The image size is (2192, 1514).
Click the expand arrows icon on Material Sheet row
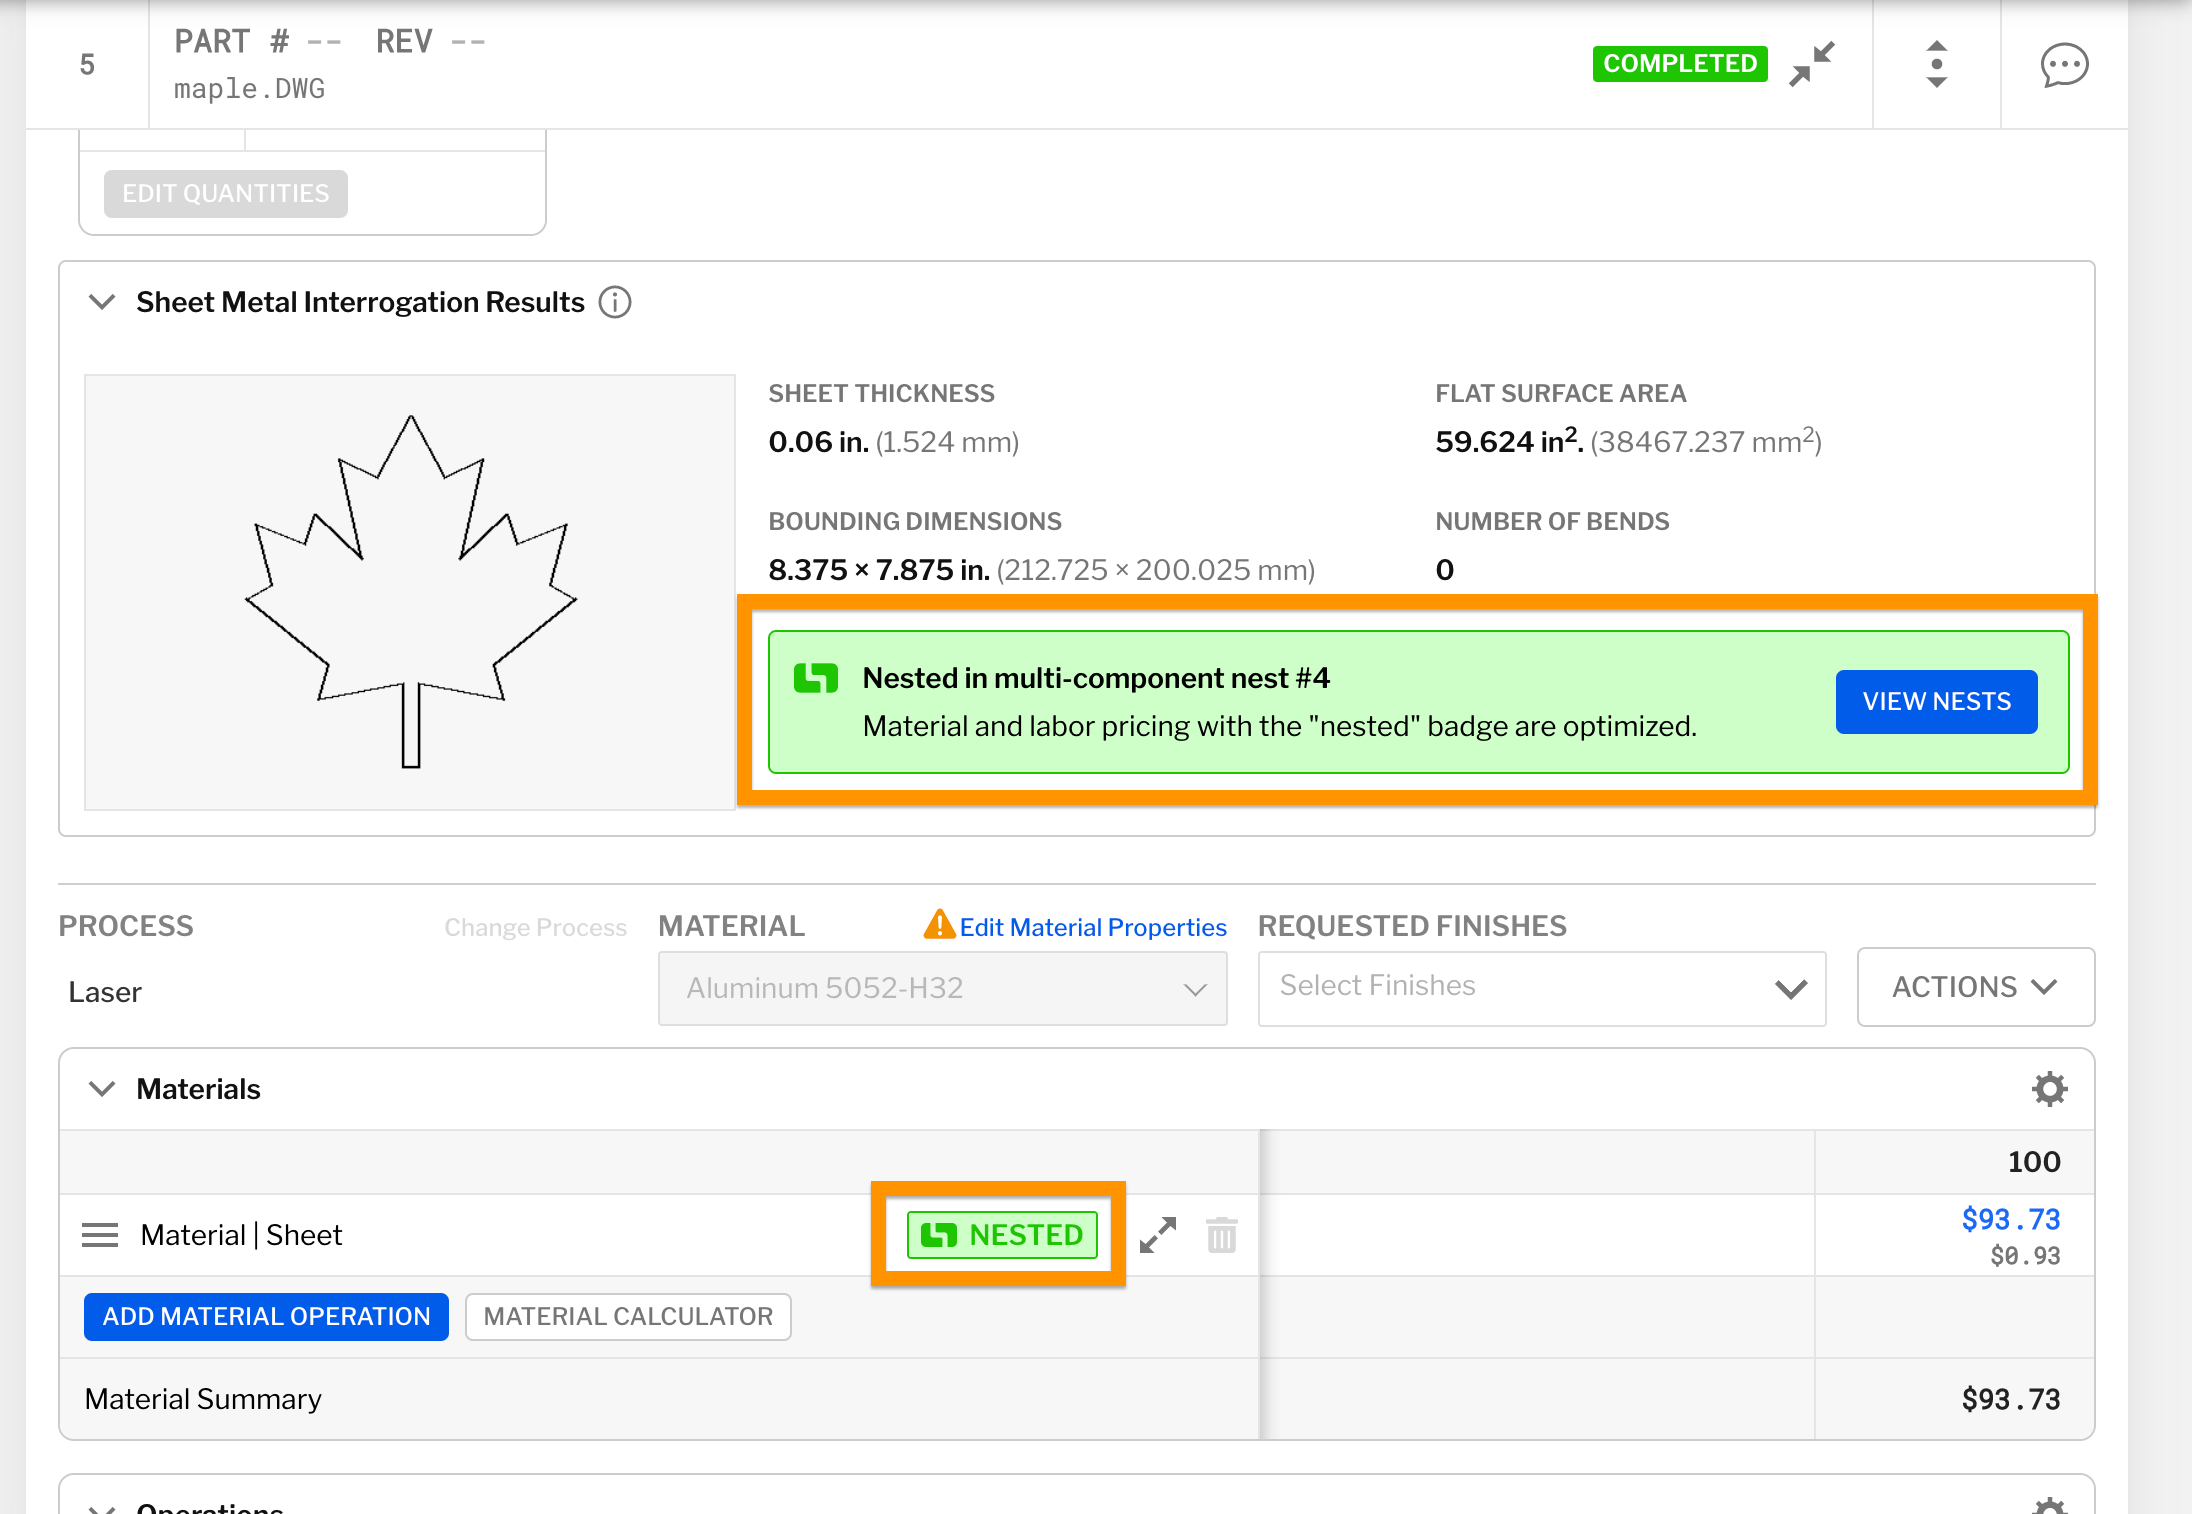(1158, 1235)
